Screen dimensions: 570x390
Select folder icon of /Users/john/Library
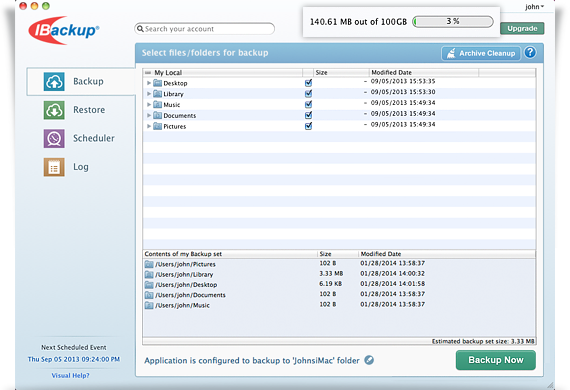point(149,274)
